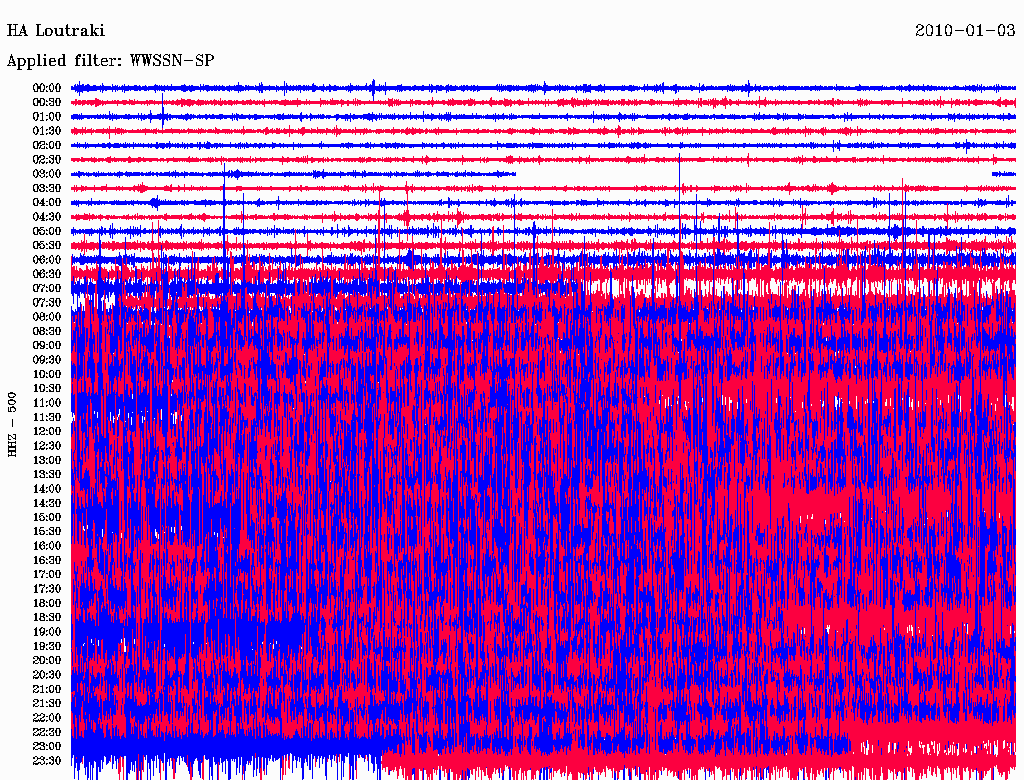Click the '02:30' time label
This screenshot has height=780, width=1024.
coord(47,159)
